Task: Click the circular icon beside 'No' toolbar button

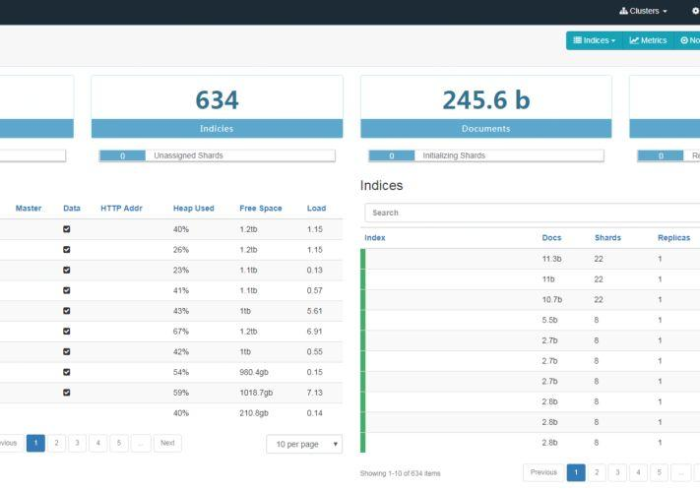Action: point(684,40)
